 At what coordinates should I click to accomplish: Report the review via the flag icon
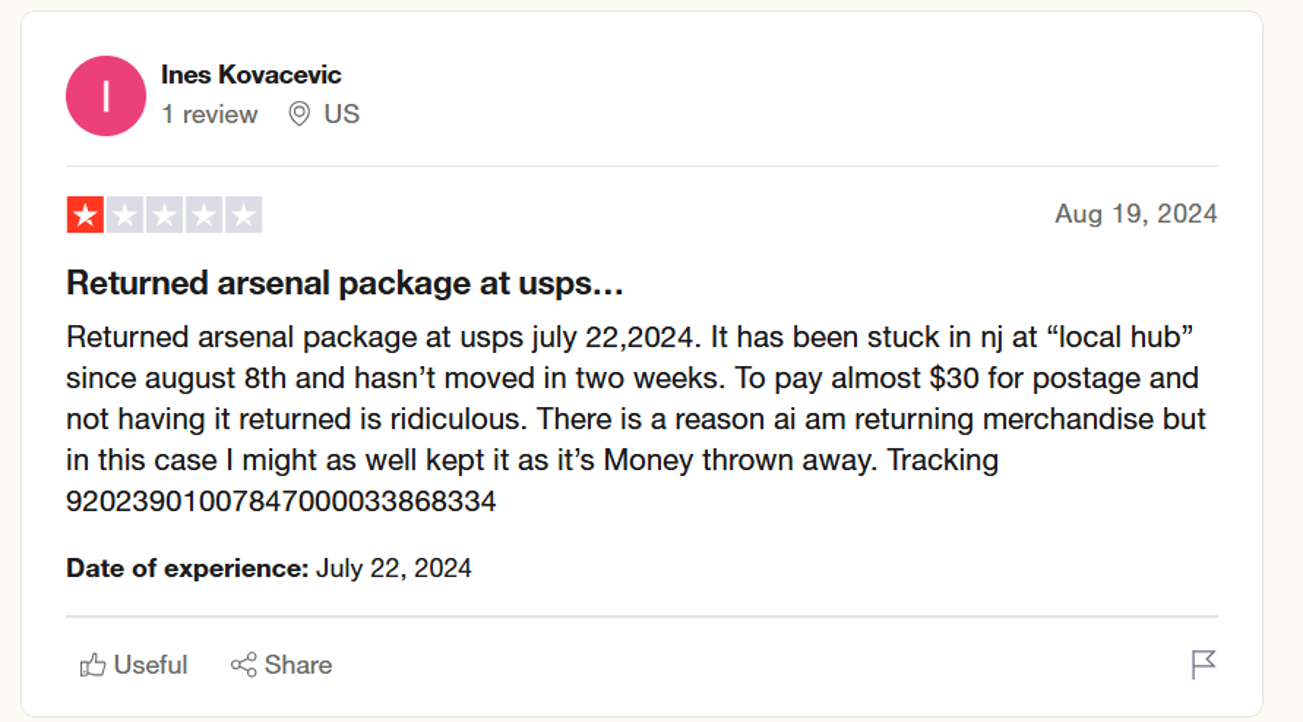click(x=1204, y=664)
